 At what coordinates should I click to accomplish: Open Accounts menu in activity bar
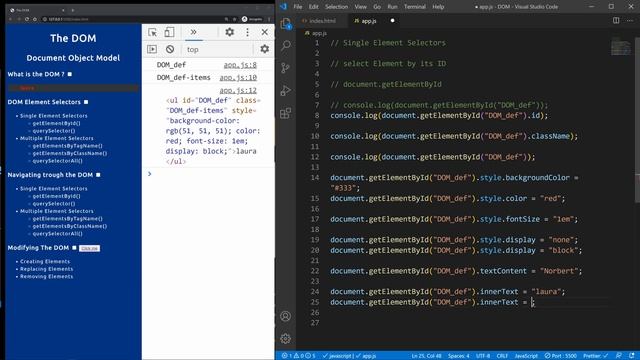pyautogui.click(x=286, y=316)
